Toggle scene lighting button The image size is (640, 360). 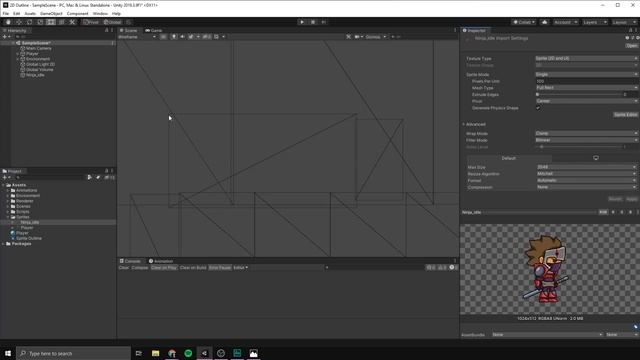(174, 37)
